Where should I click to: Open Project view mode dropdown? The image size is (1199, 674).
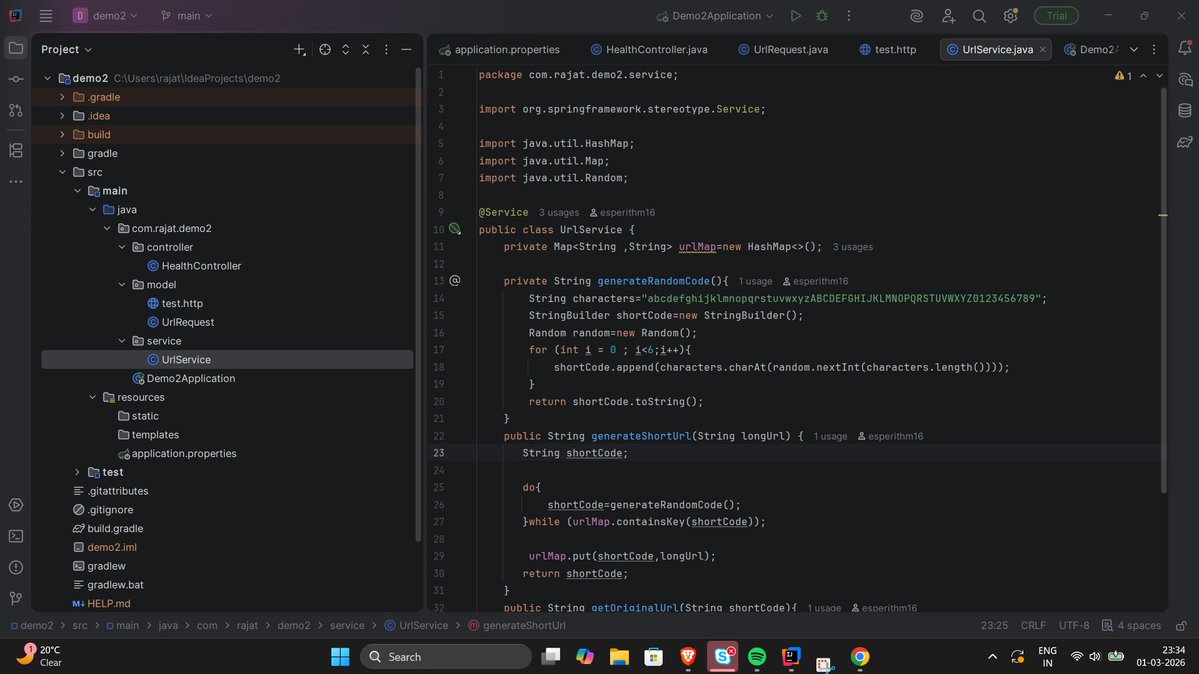tap(67, 49)
